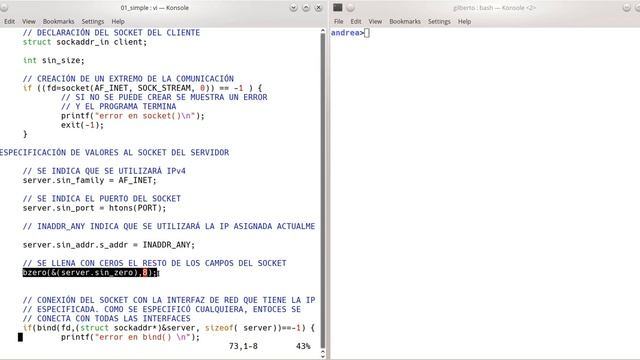Click the vi Konsole title bar text
This screenshot has height=360, width=640.
coord(154,8)
